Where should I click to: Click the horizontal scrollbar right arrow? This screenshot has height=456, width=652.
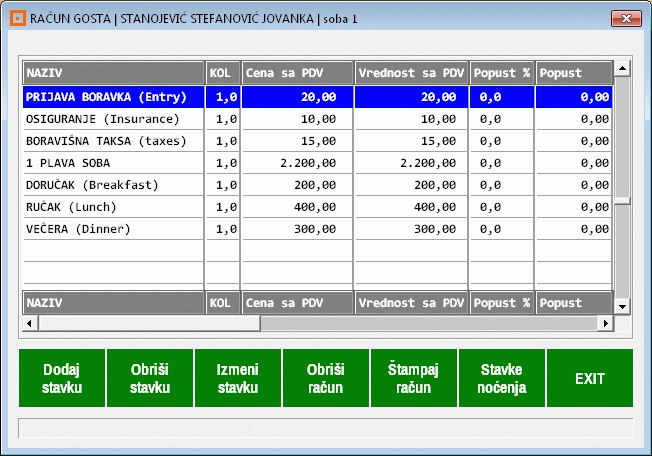605,323
